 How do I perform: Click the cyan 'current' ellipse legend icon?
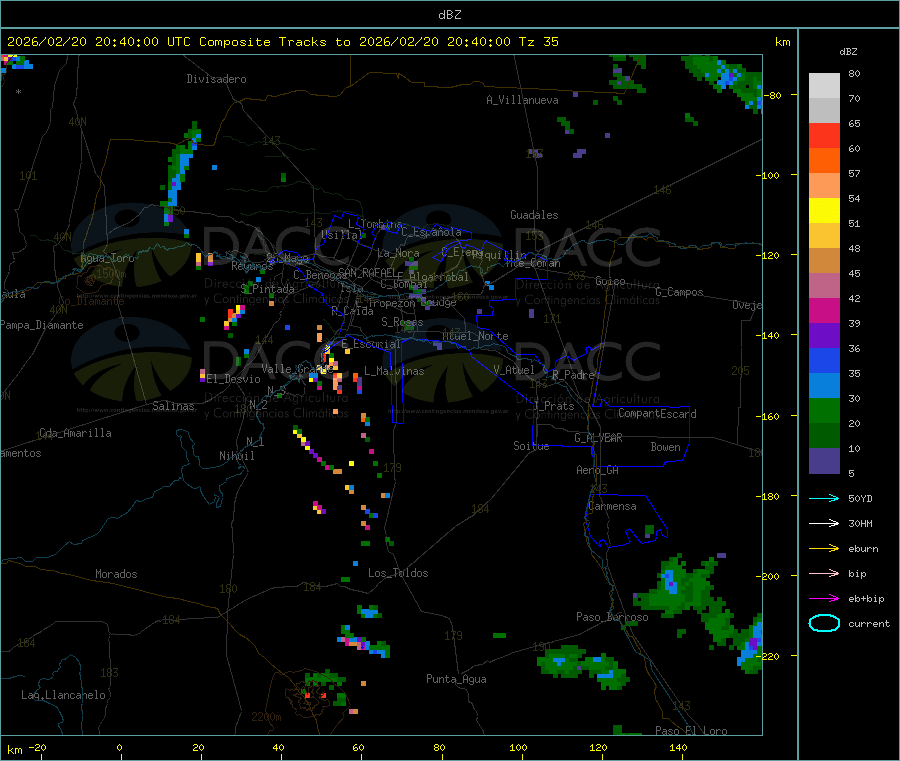click(824, 623)
